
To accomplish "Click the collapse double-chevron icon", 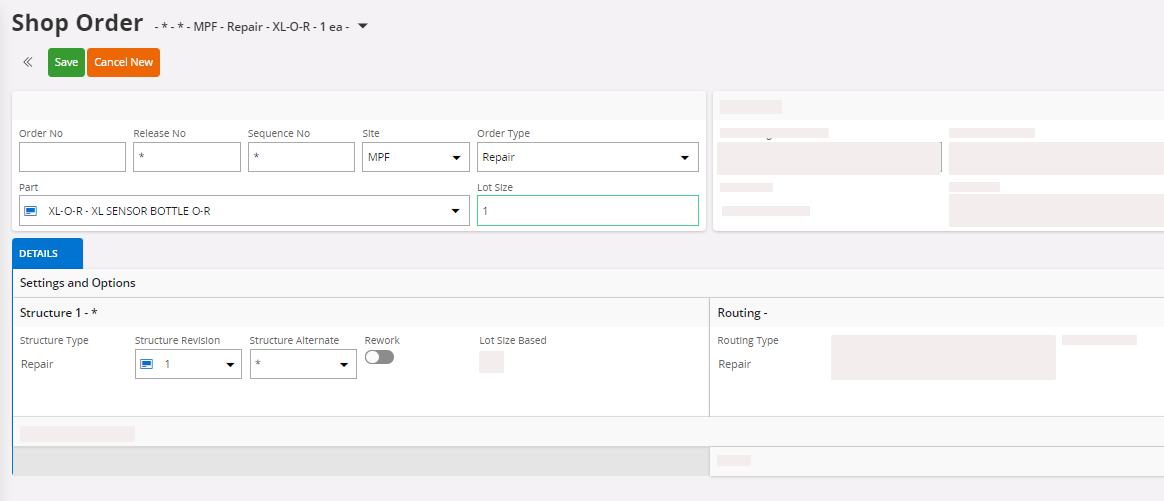I will (x=28, y=62).
